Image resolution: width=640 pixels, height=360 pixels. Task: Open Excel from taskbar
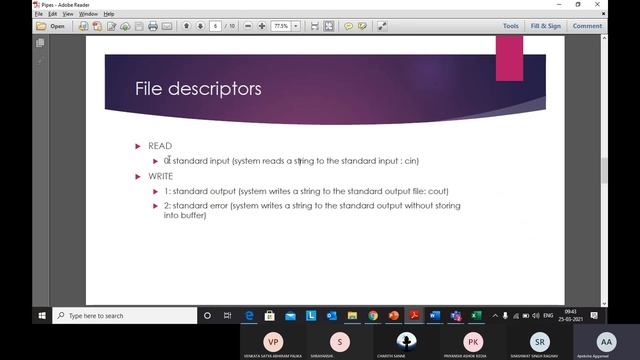click(x=476, y=316)
